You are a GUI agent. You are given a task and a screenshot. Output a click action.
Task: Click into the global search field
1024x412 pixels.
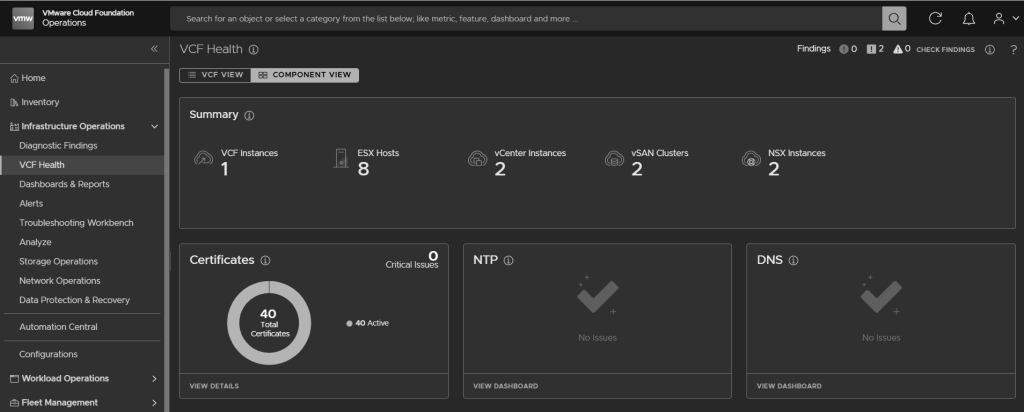tap(526, 18)
